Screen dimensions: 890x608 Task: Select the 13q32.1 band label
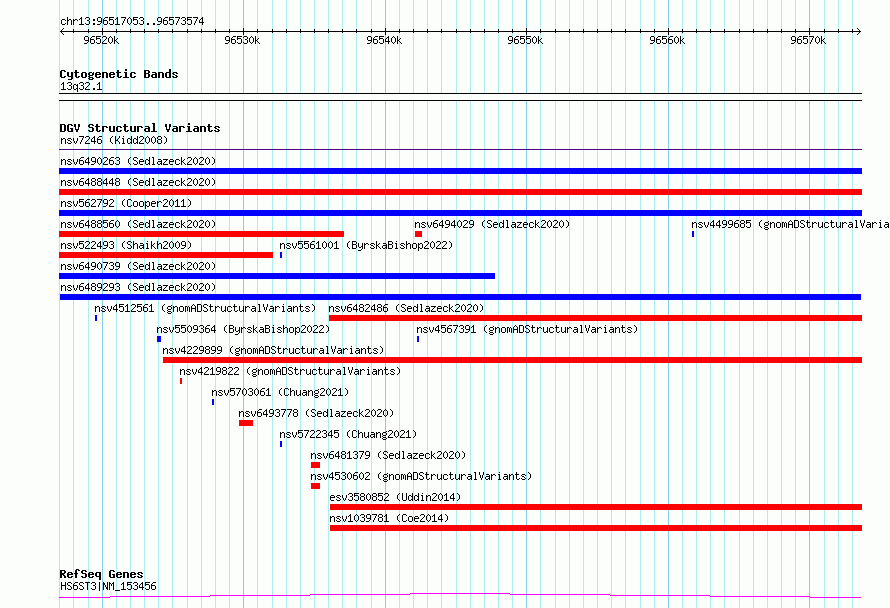click(x=81, y=86)
